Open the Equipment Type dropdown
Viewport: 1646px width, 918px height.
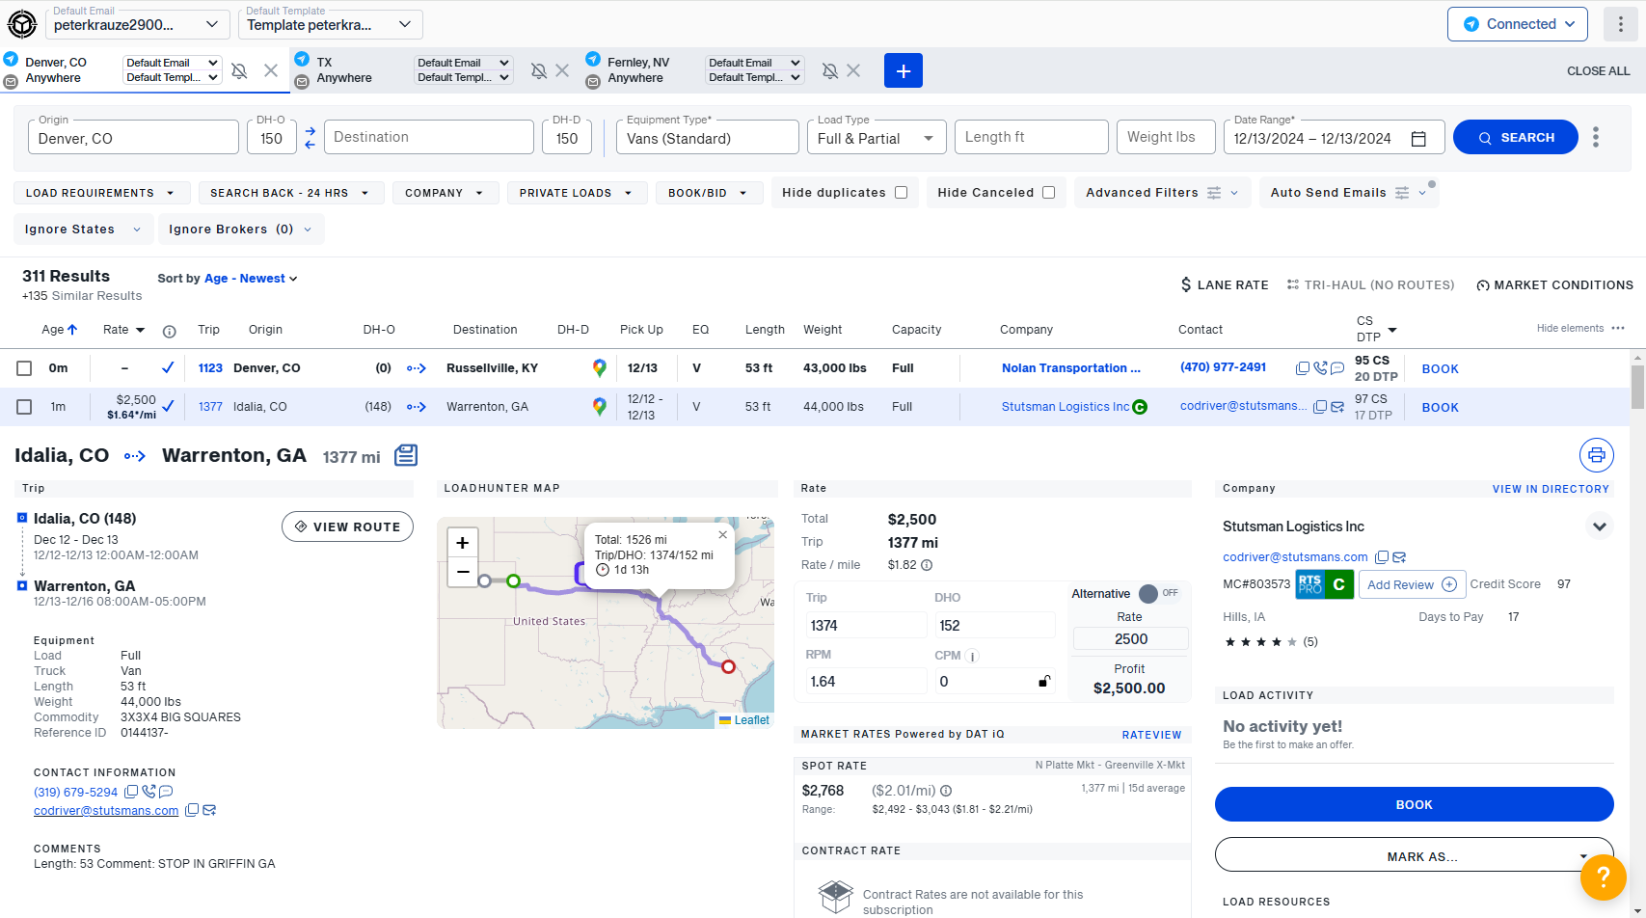(707, 138)
